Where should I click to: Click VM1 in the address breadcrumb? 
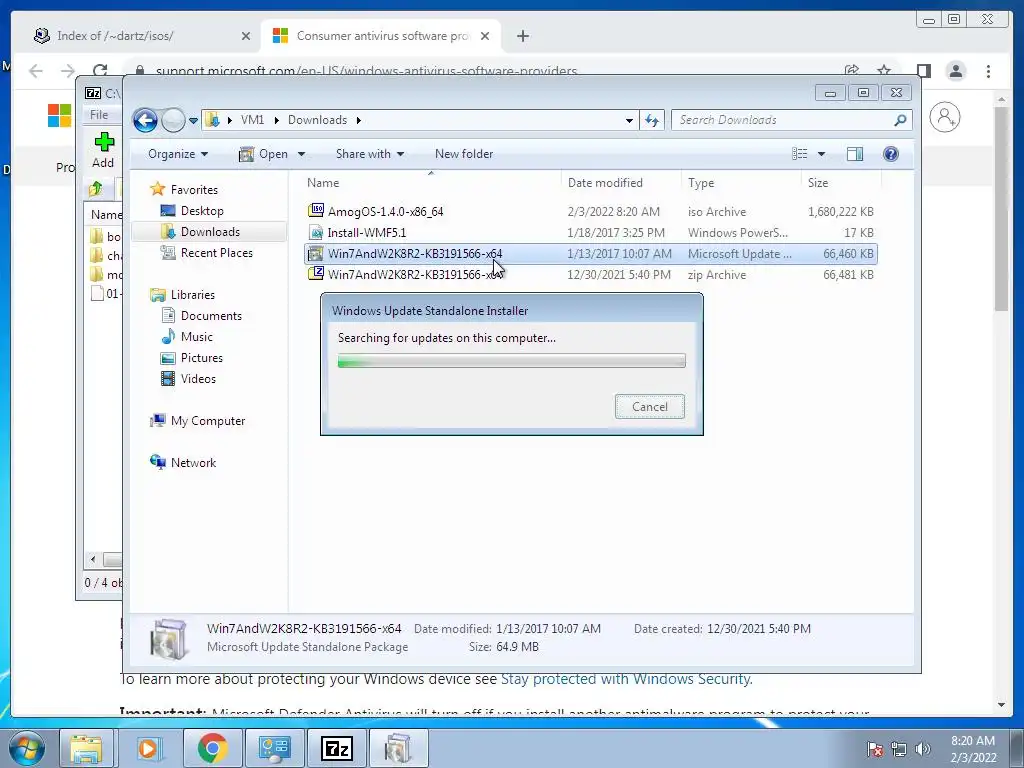click(x=252, y=120)
